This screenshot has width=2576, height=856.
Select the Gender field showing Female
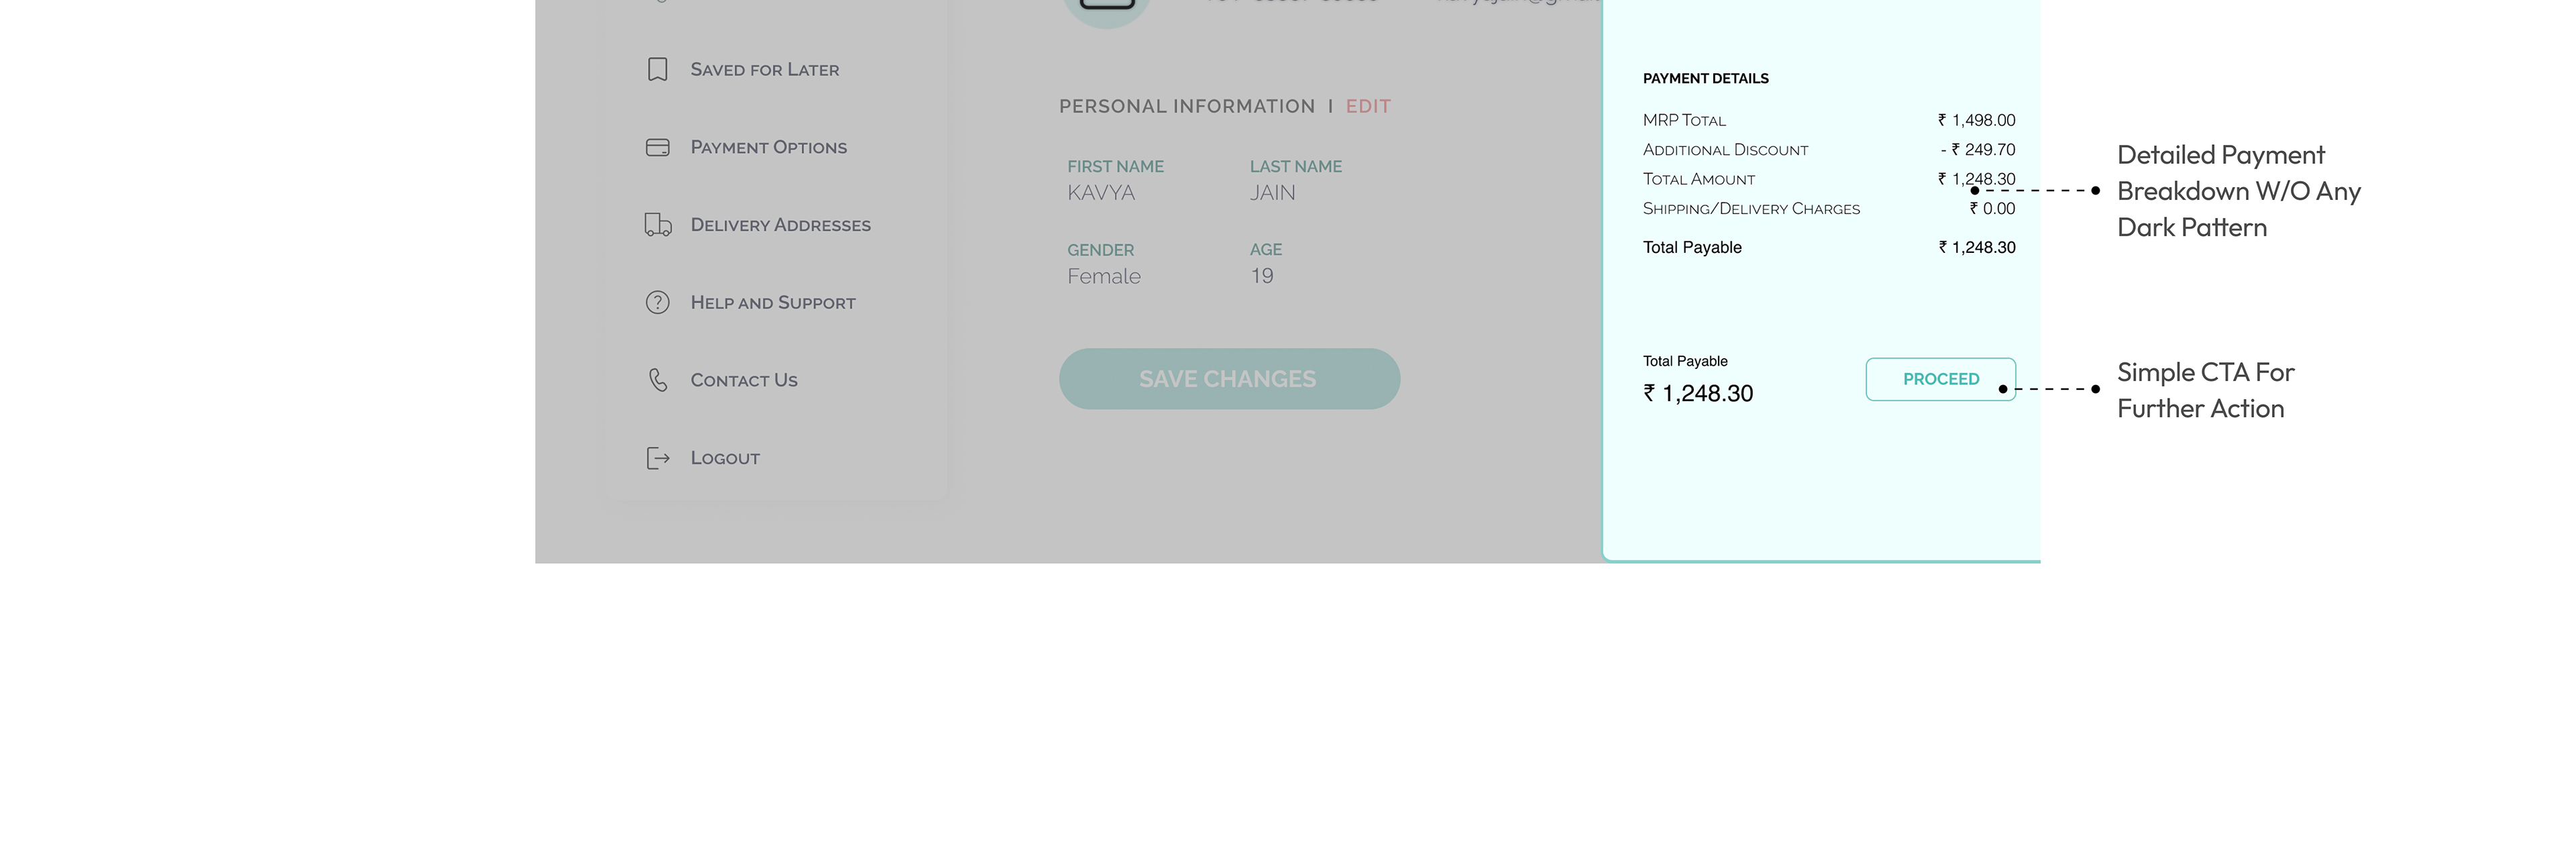point(1103,276)
